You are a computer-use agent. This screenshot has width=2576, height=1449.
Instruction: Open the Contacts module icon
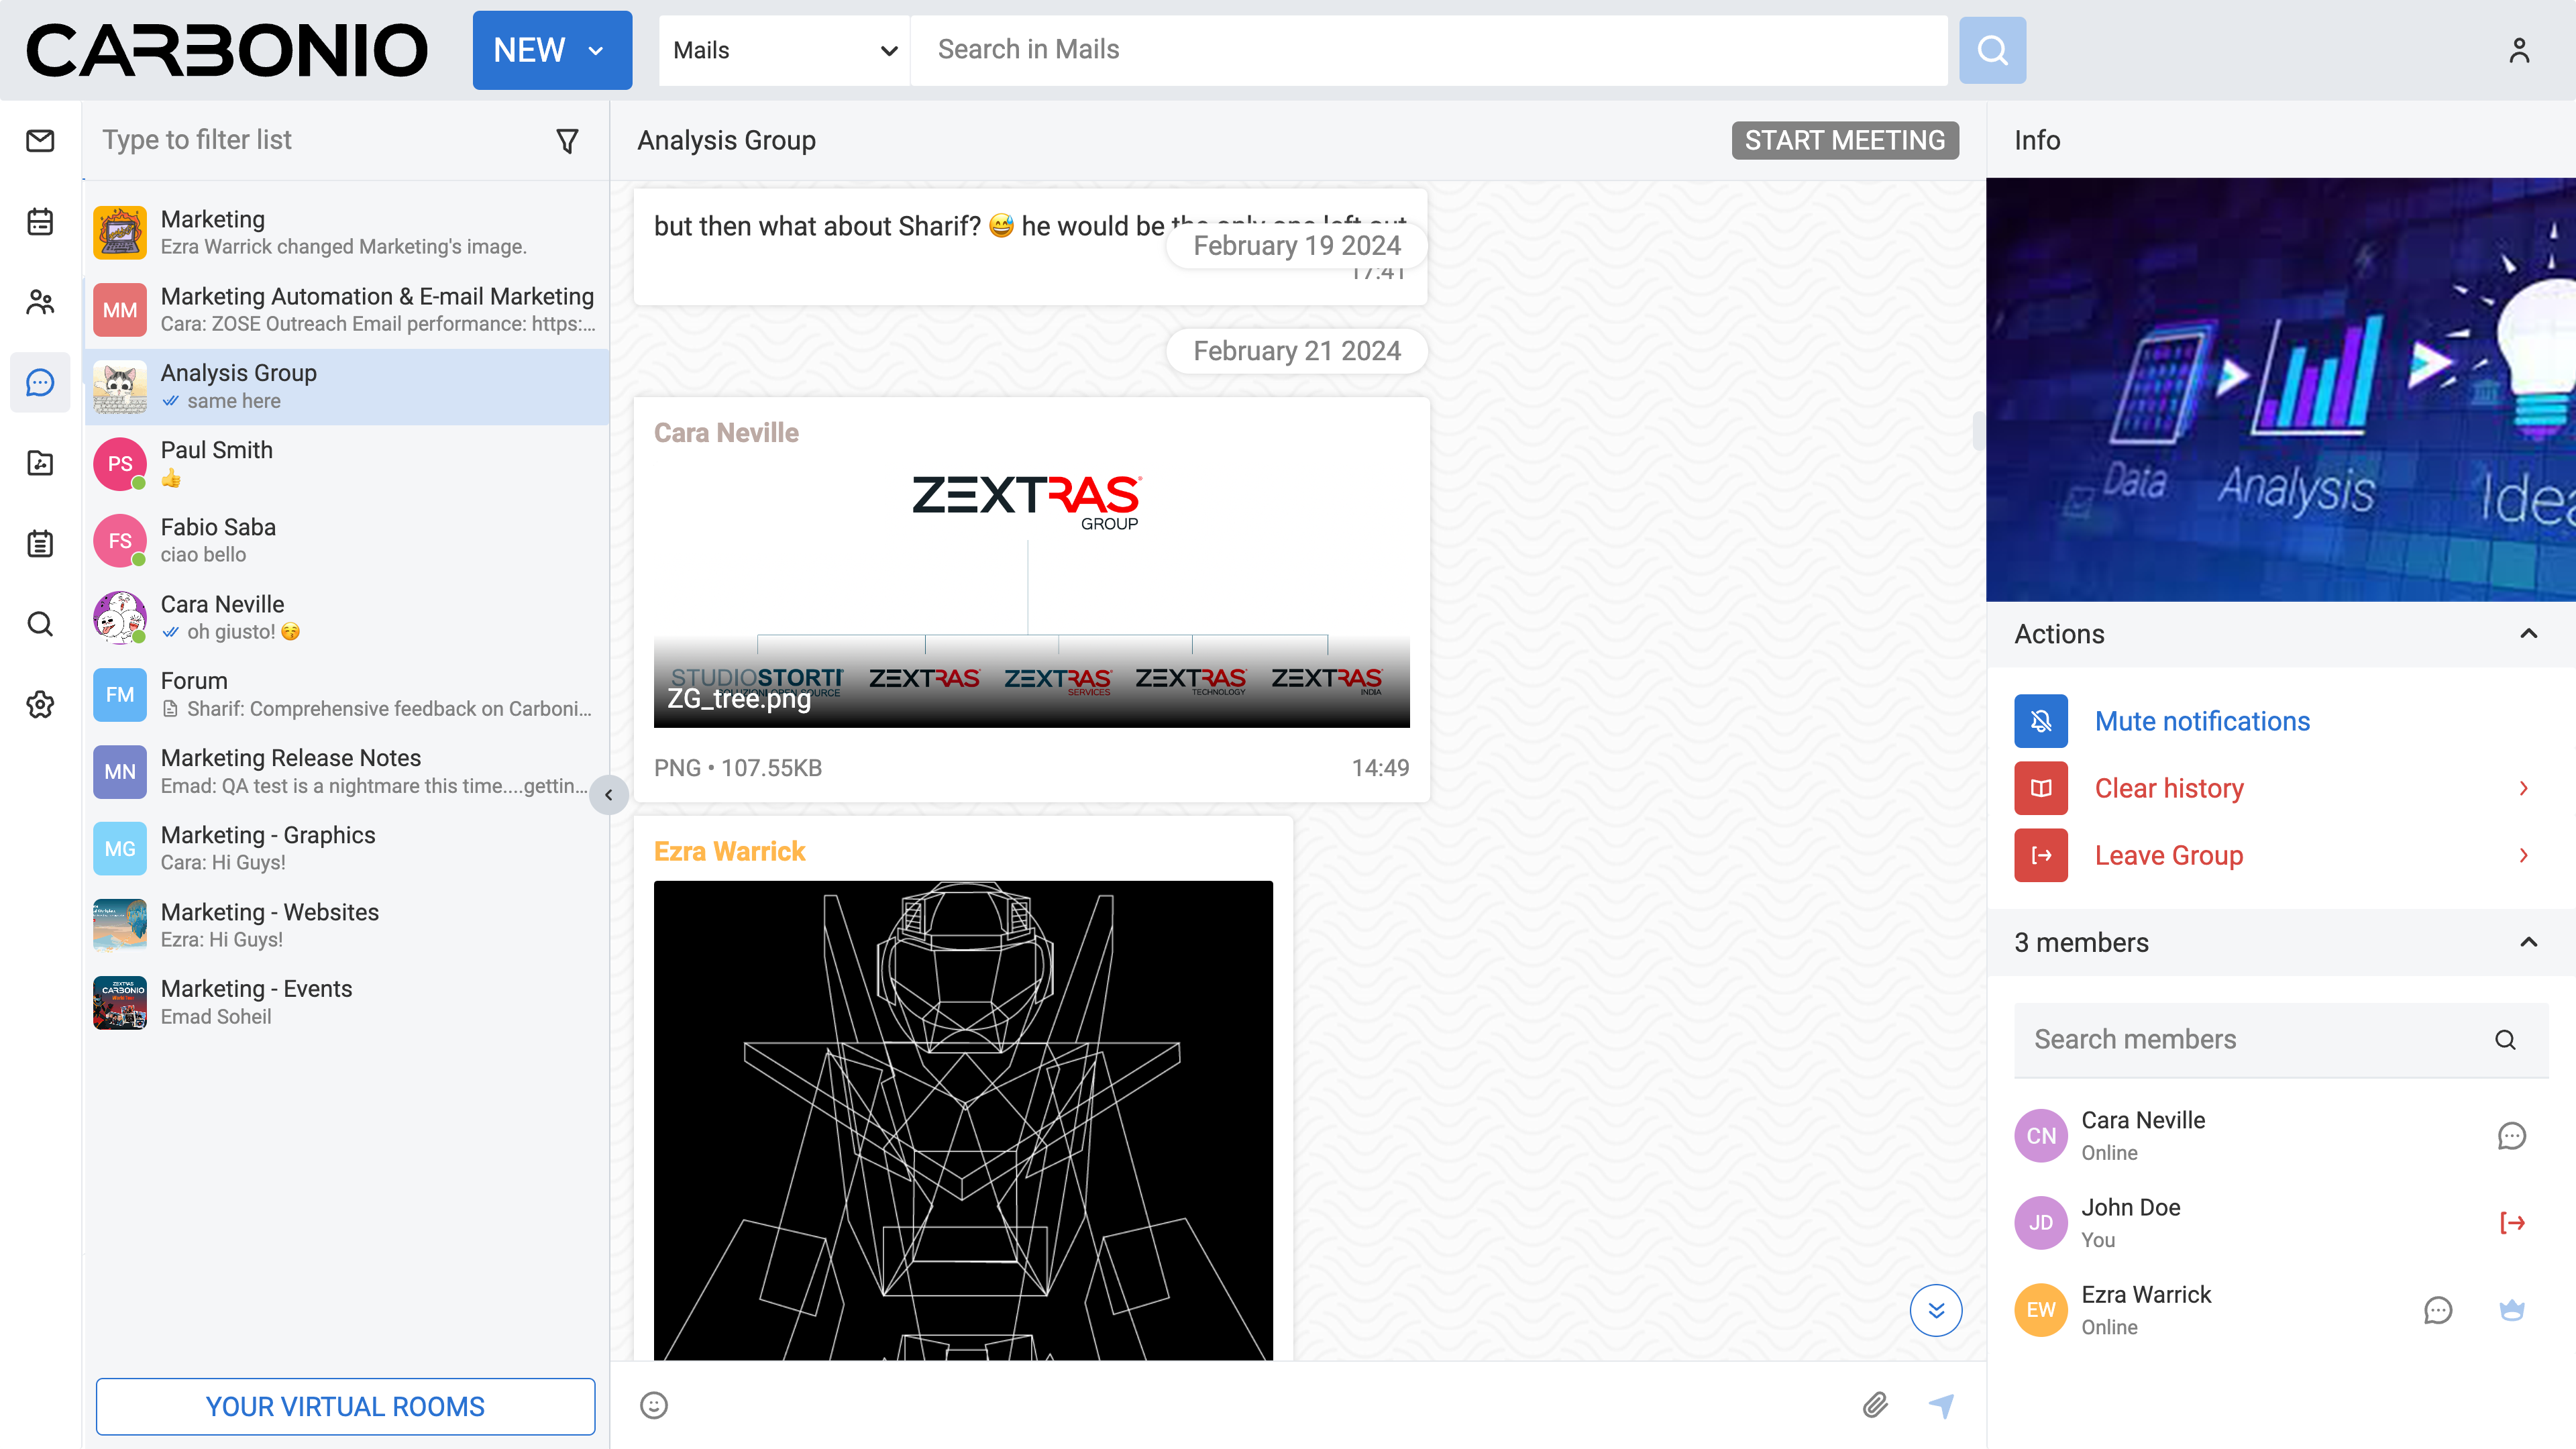(x=40, y=302)
